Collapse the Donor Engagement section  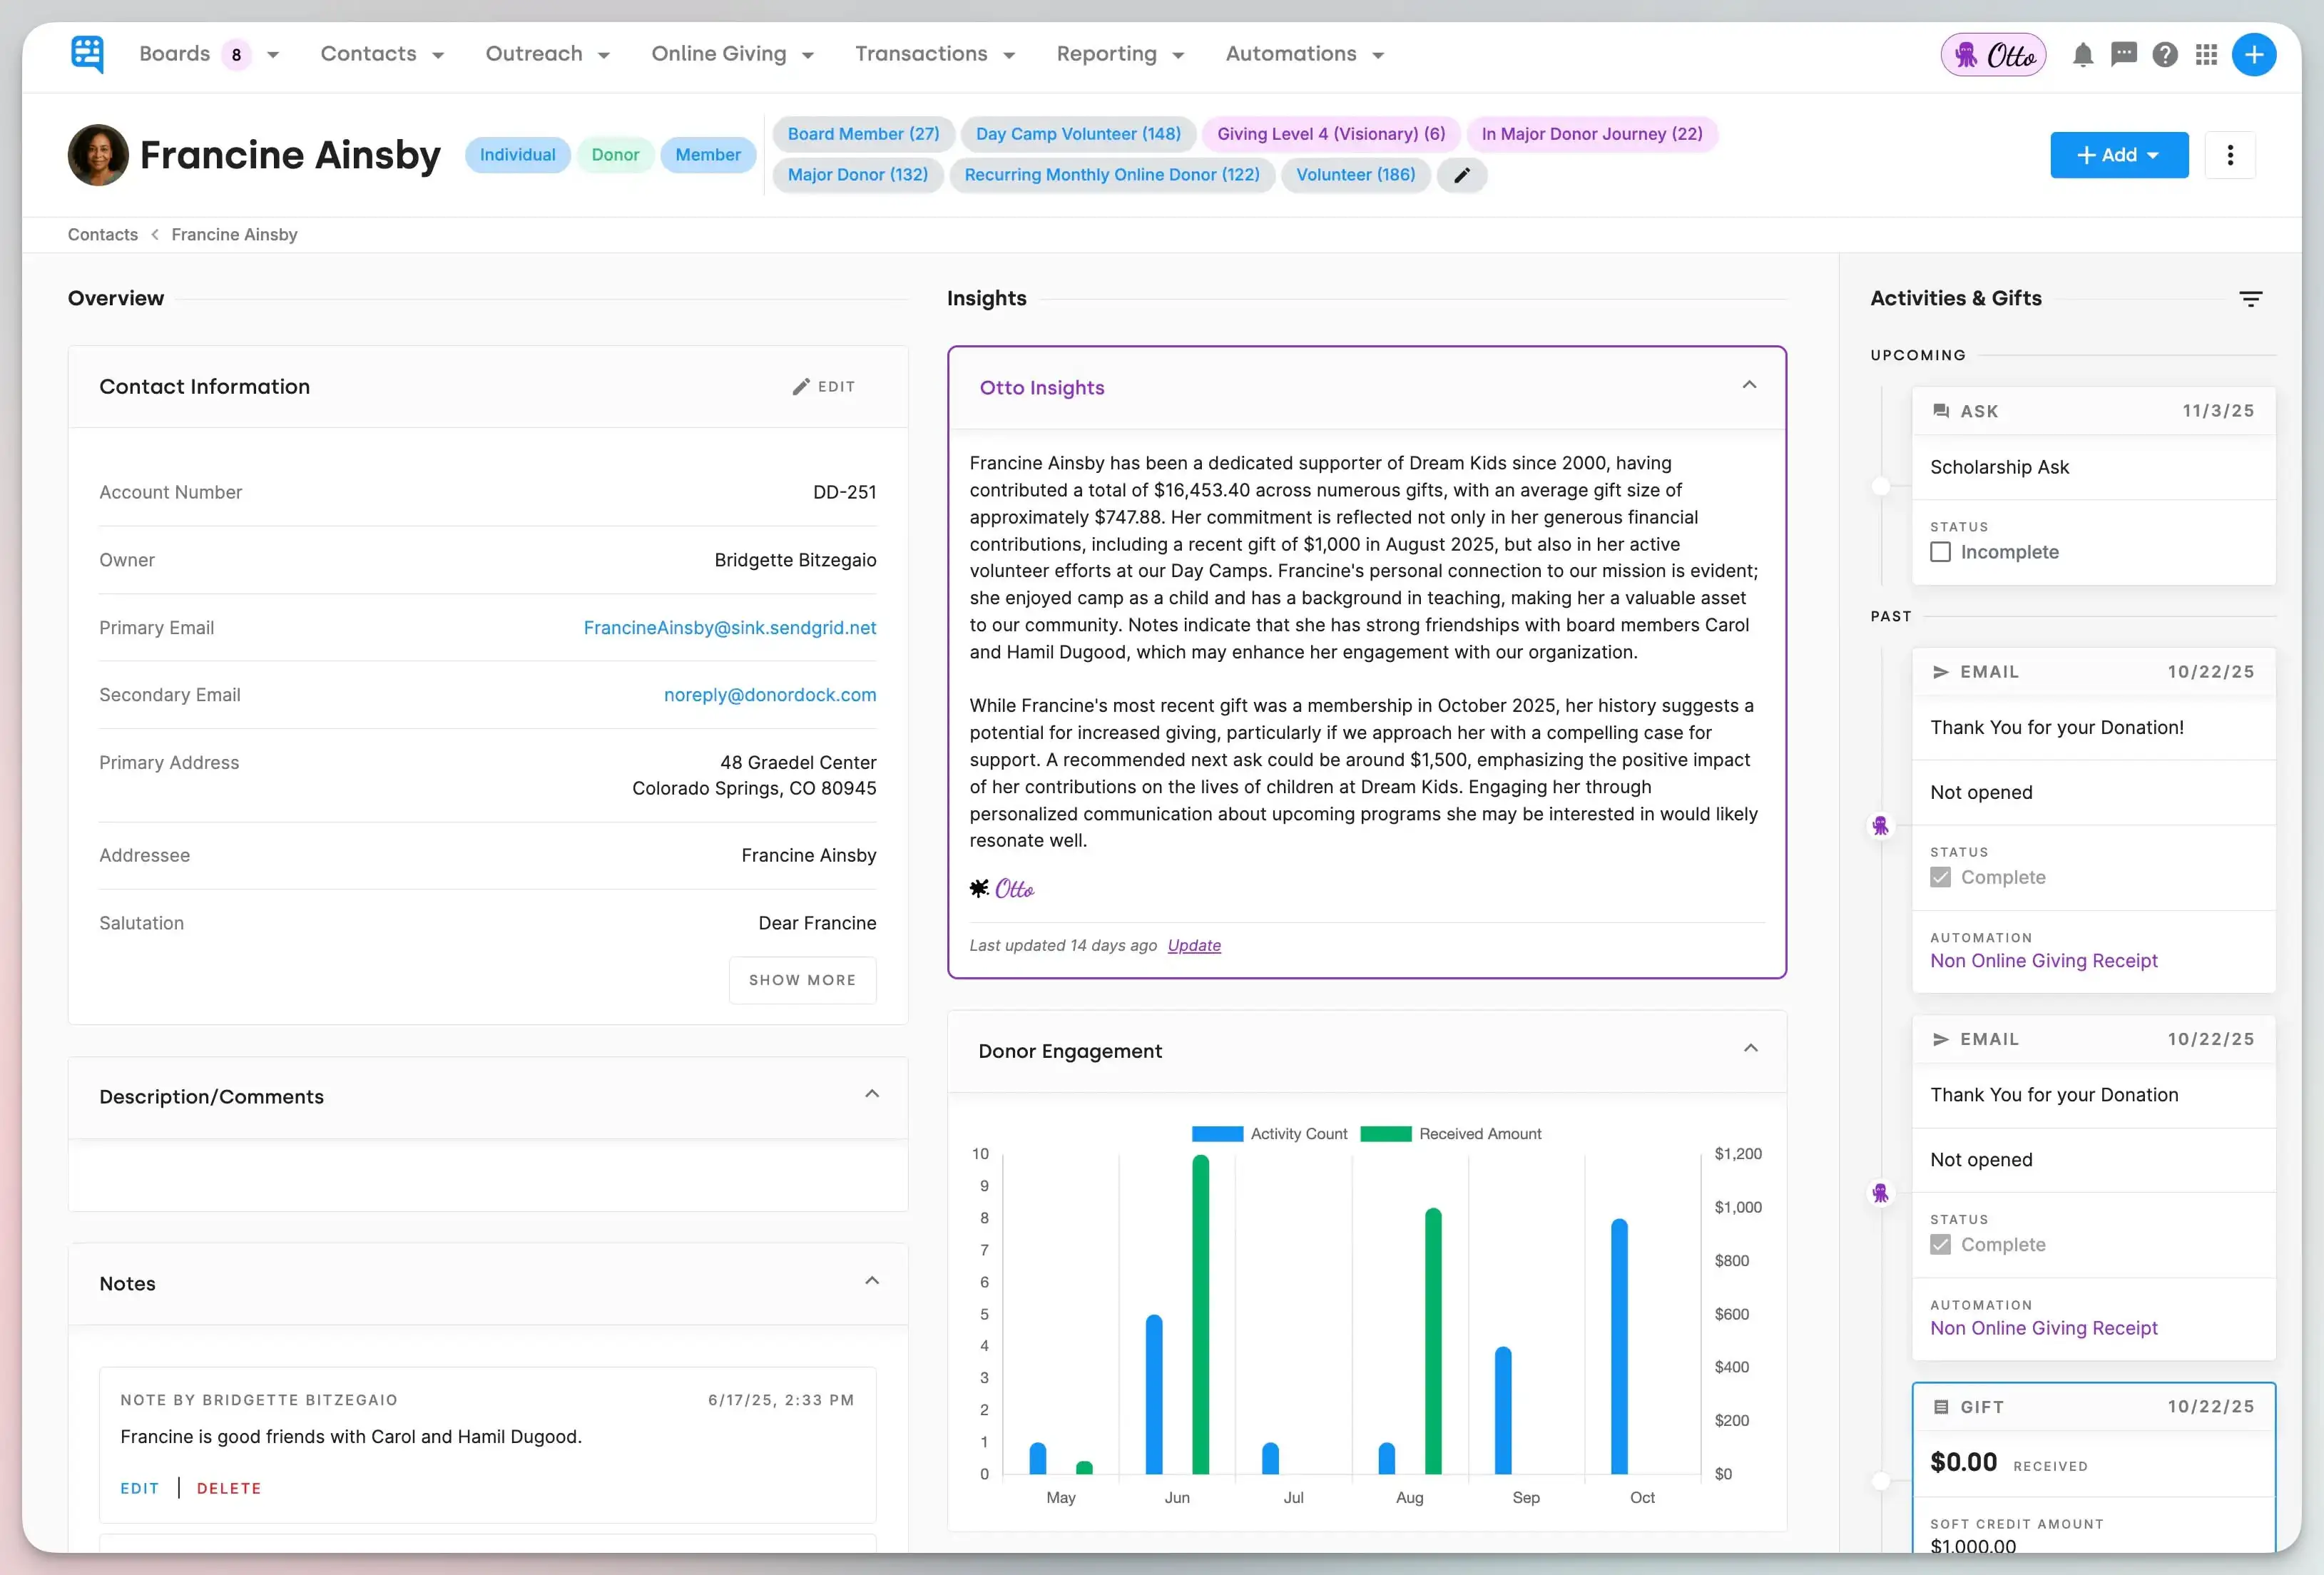1750,1049
